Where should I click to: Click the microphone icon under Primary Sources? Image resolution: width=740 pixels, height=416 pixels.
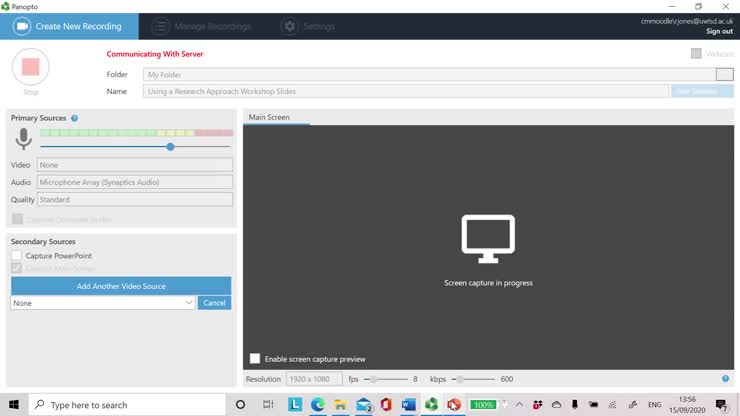(x=23, y=139)
